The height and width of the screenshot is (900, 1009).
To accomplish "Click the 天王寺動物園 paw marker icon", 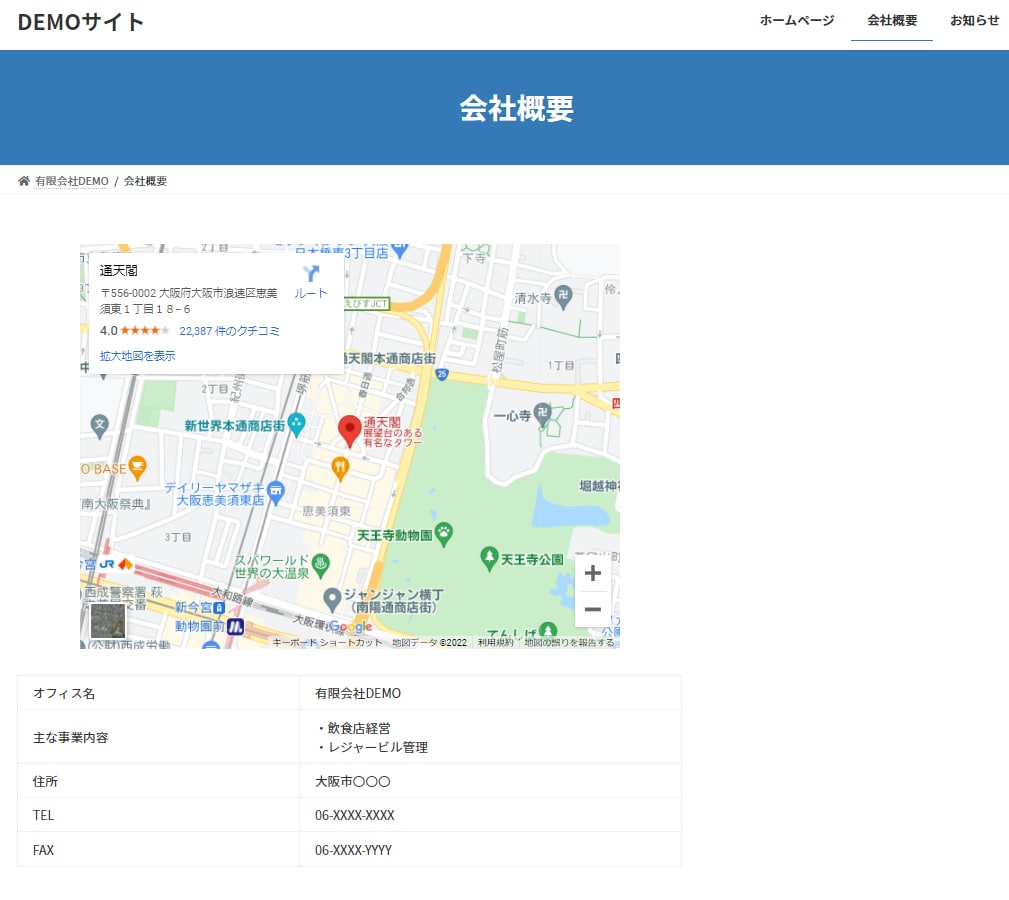I will 444,533.
